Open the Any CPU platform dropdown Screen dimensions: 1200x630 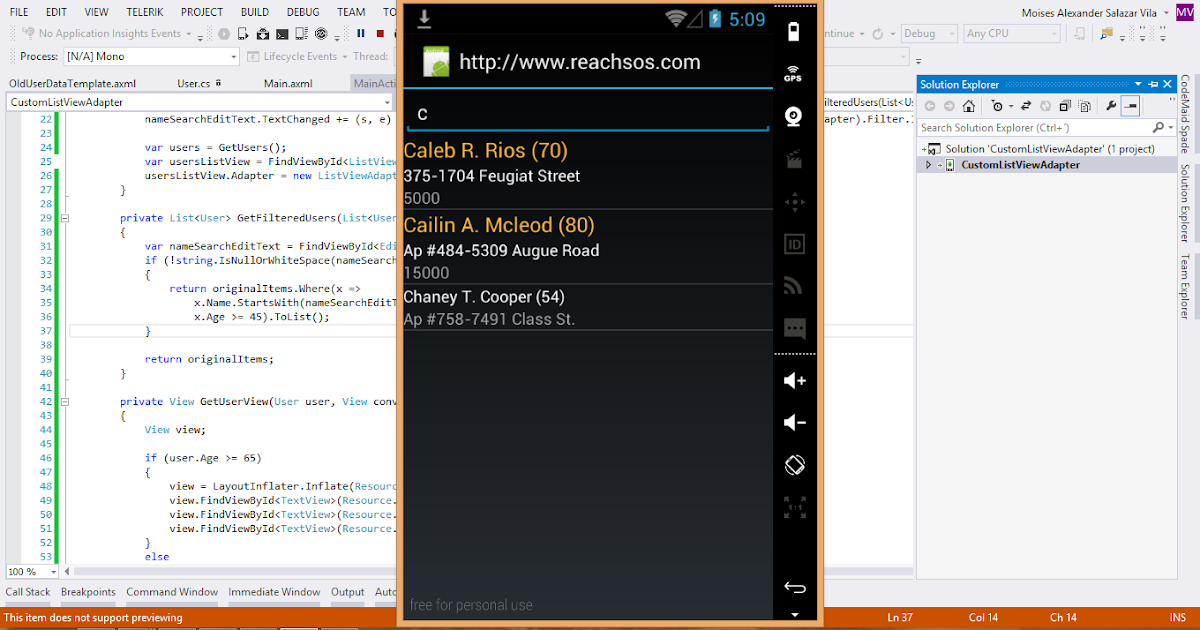pyautogui.click(x=1012, y=33)
